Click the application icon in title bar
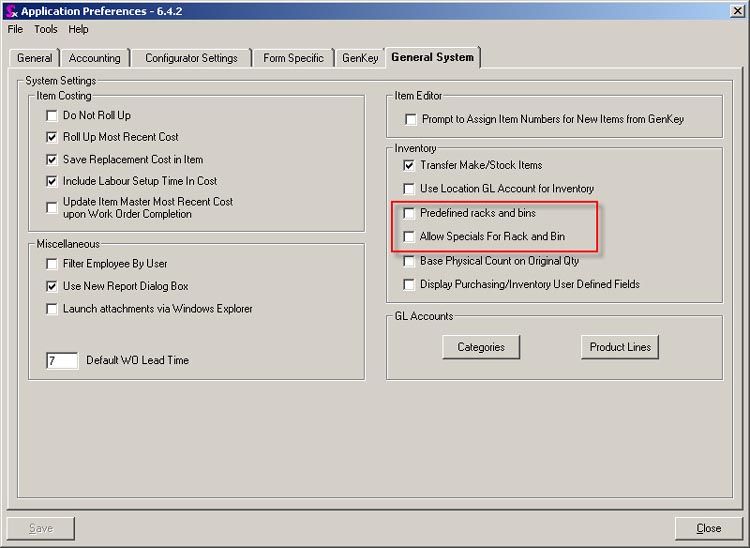The image size is (750, 548). tap(11, 11)
